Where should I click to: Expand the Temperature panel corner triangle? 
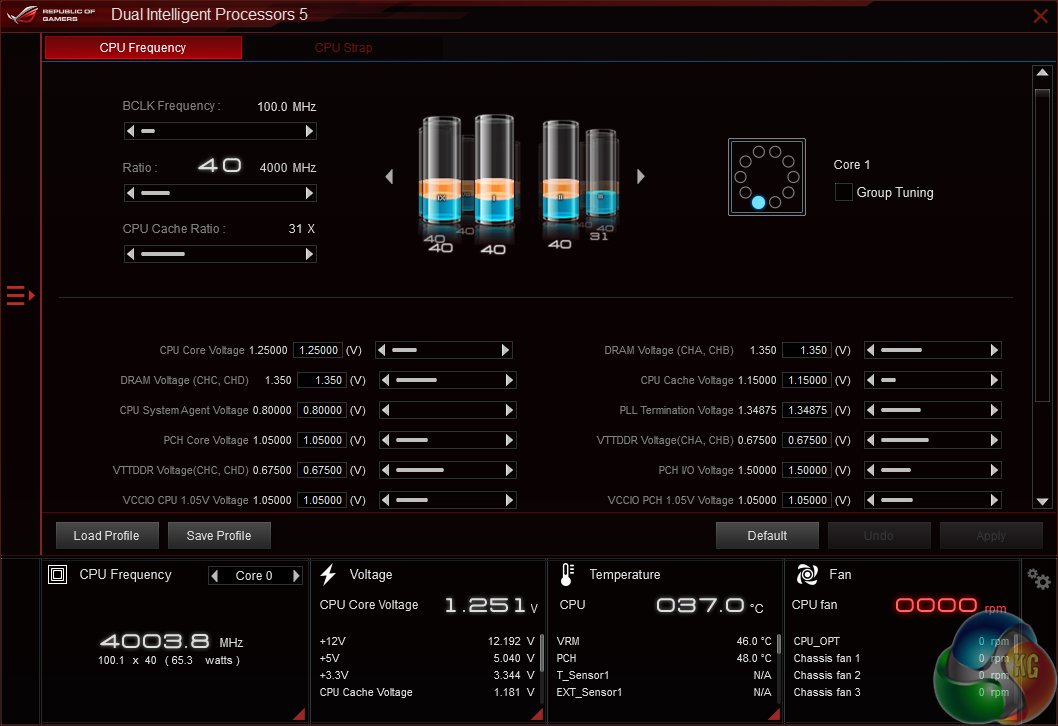tap(773, 713)
